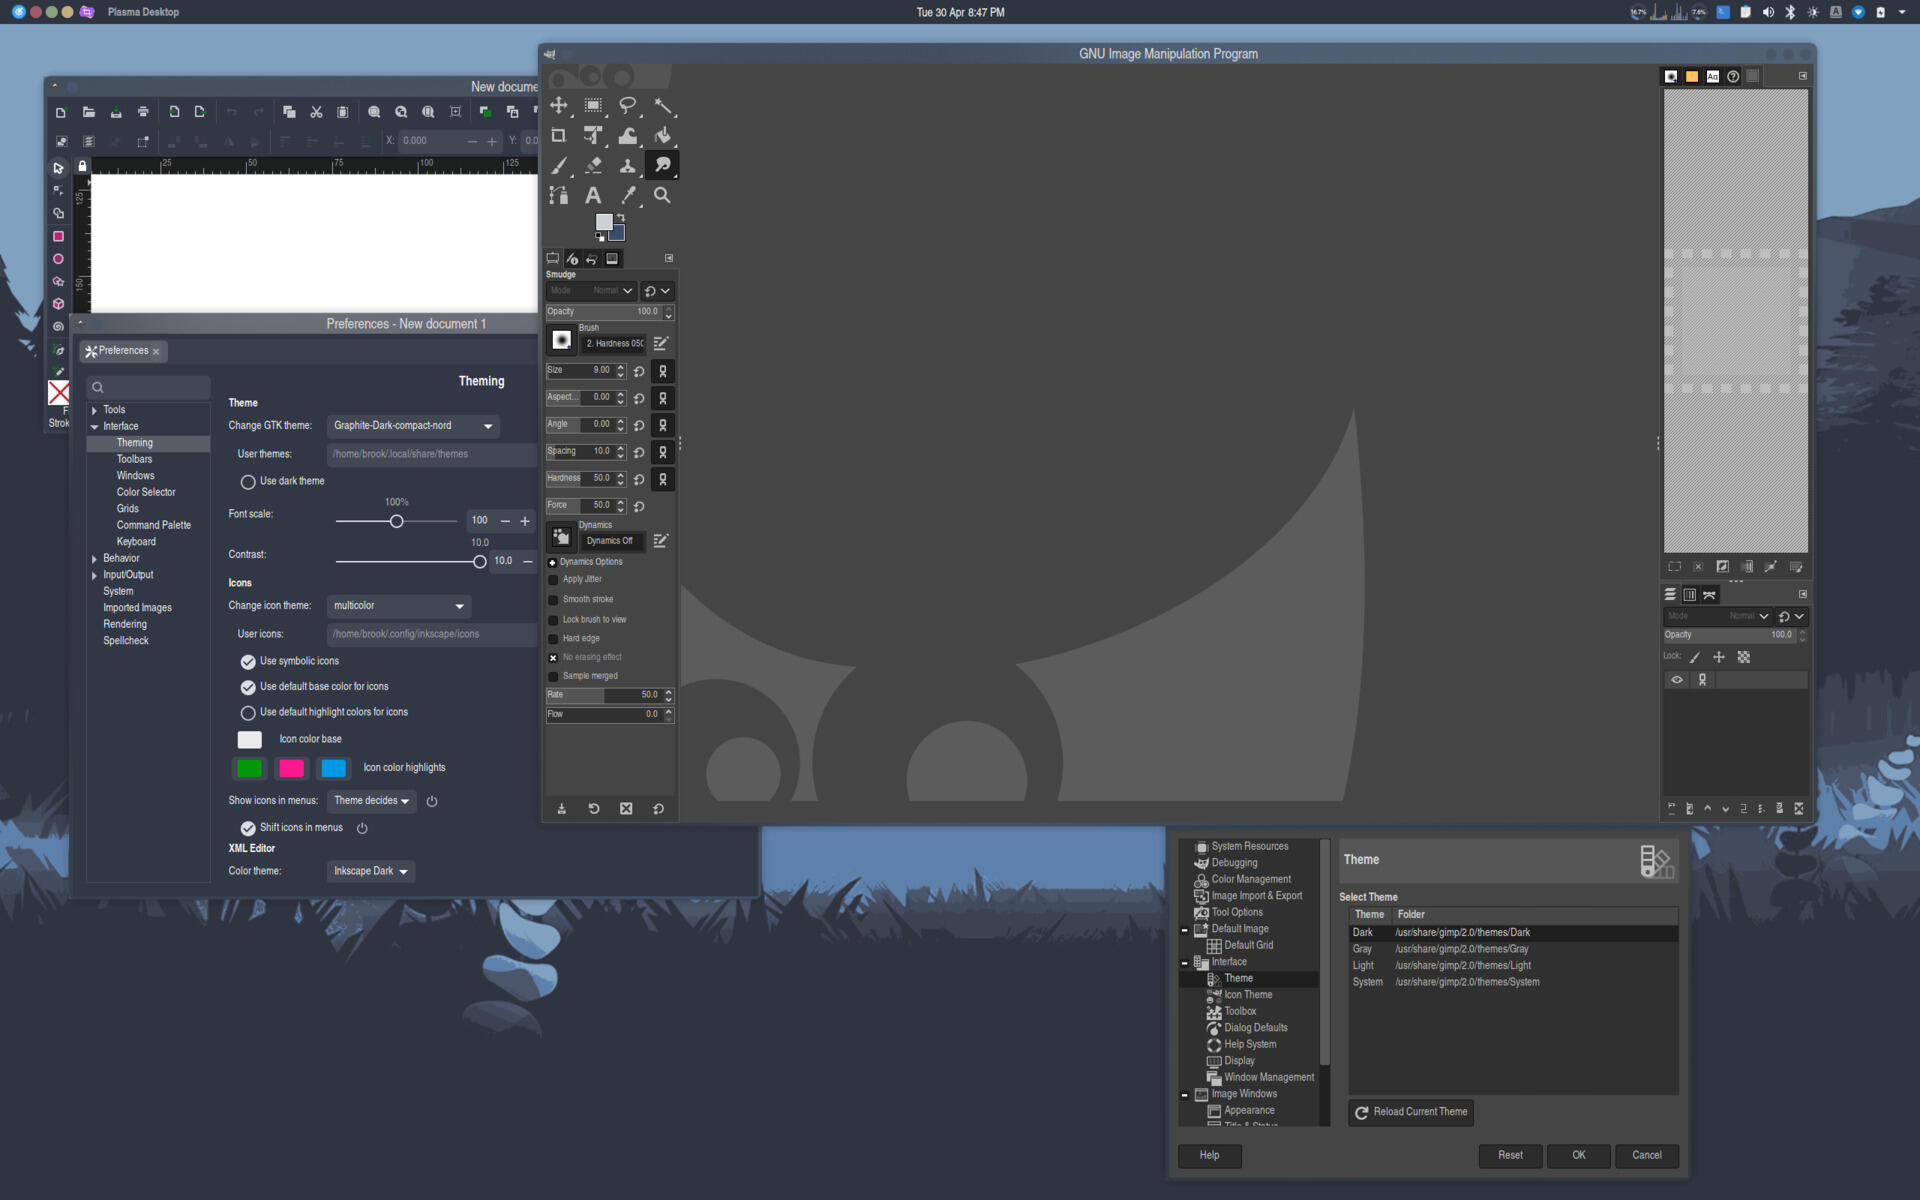Click the Inkscape import icon

pos(174,113)
